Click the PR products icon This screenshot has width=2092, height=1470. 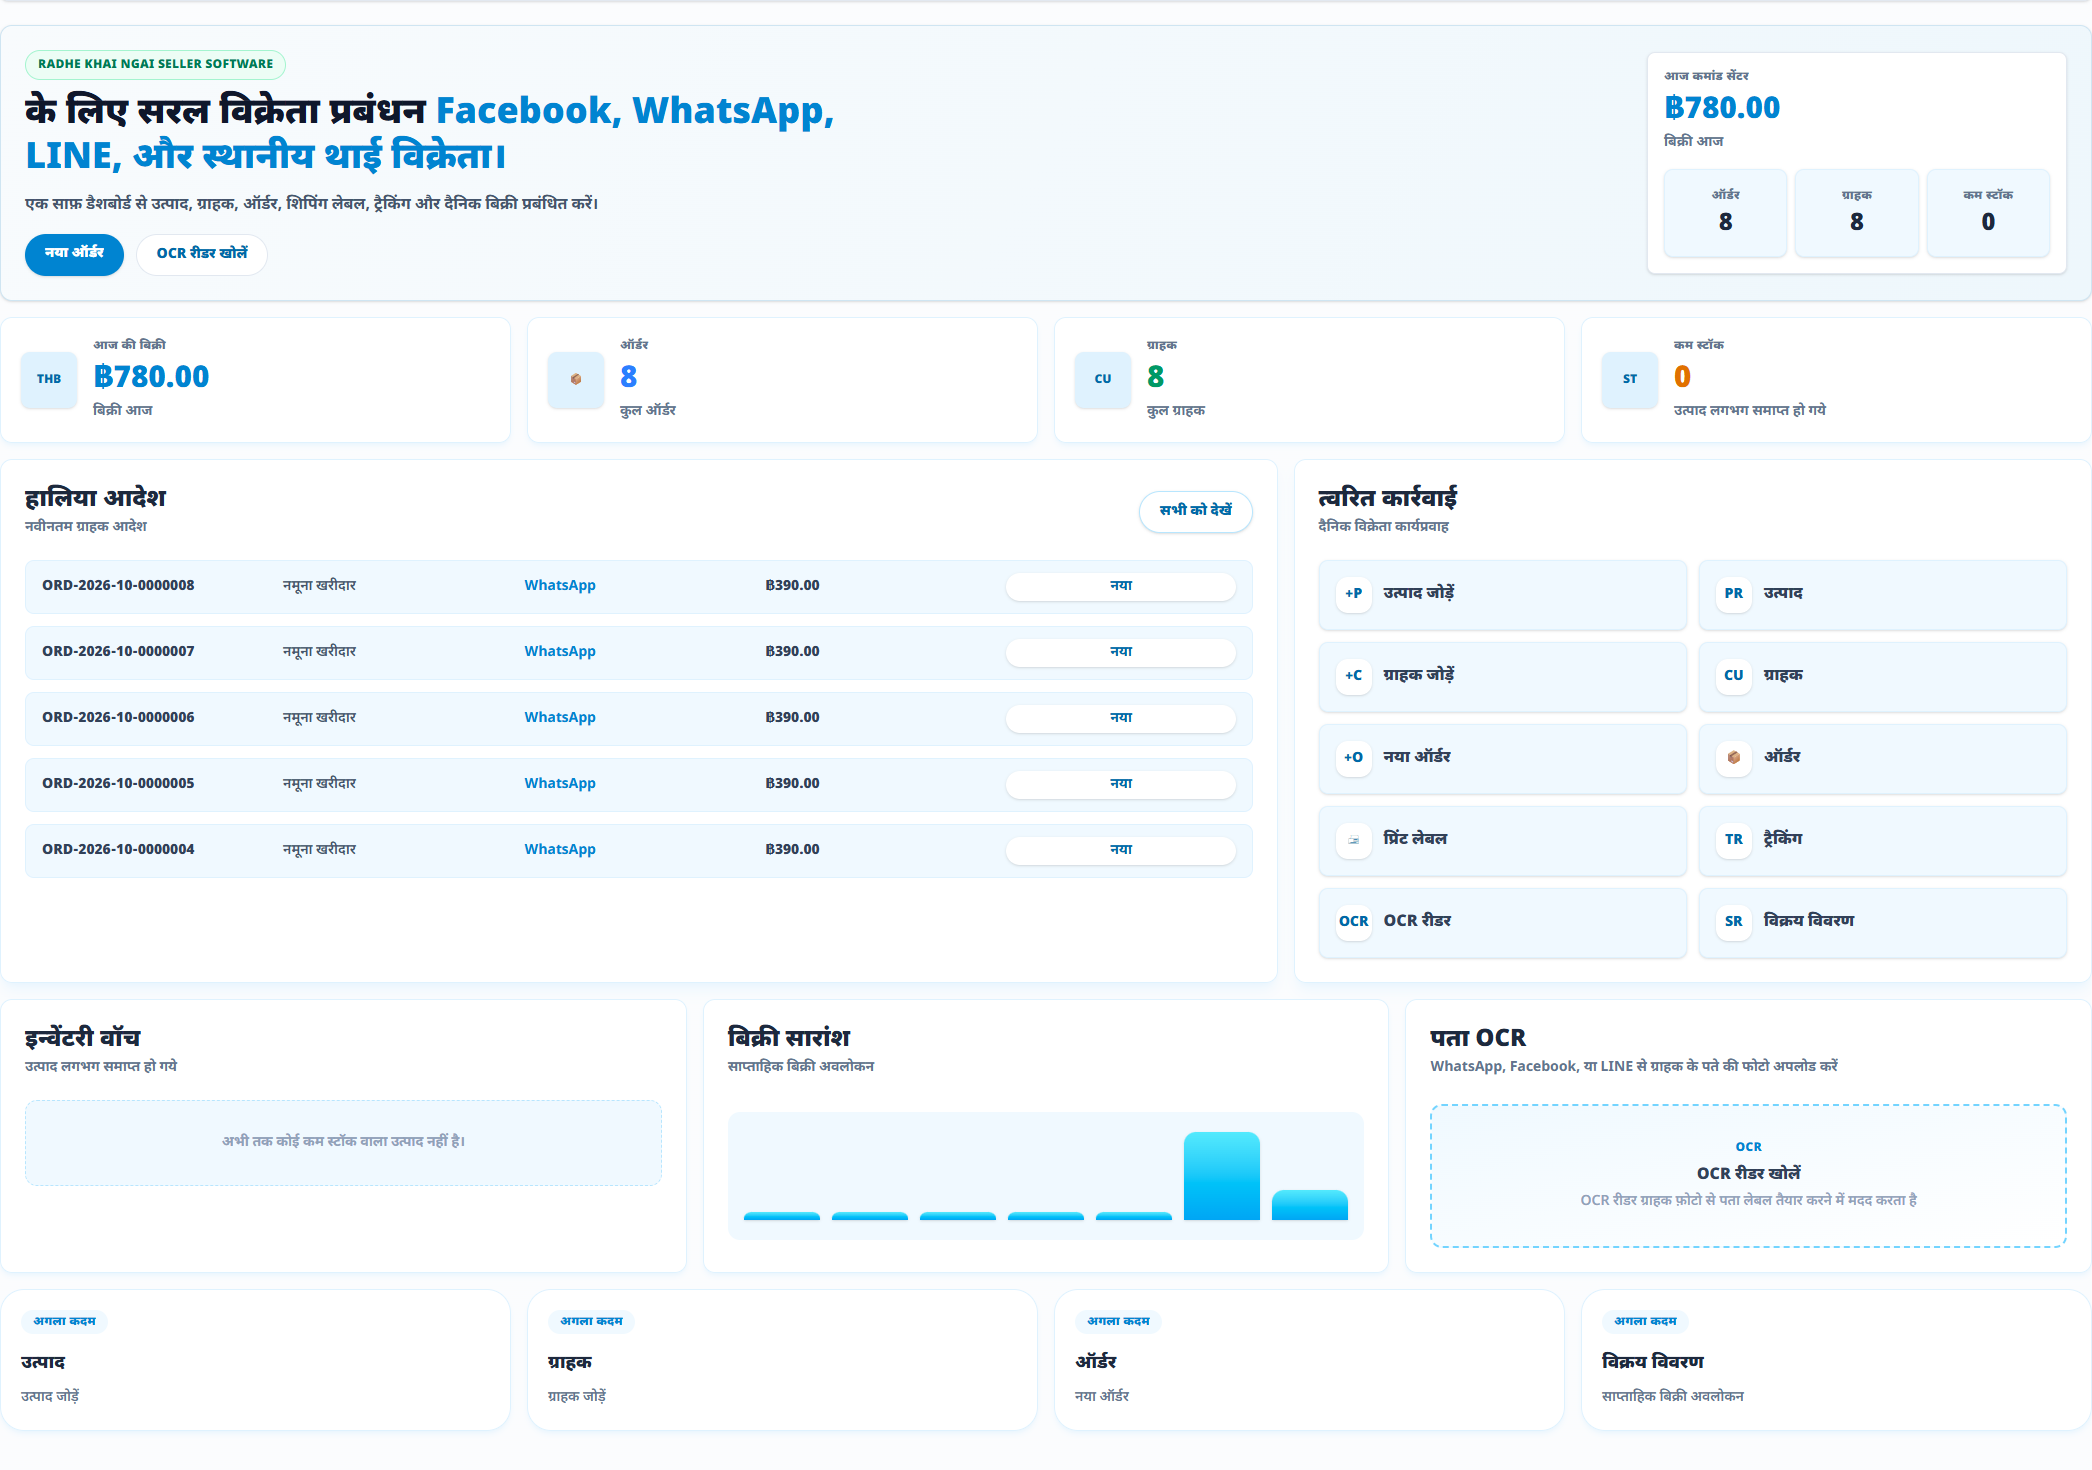(1733, 593)
